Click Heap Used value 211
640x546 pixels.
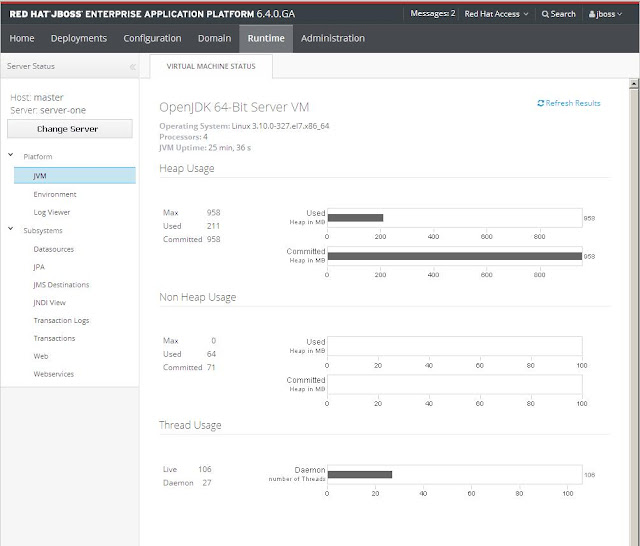213,226
